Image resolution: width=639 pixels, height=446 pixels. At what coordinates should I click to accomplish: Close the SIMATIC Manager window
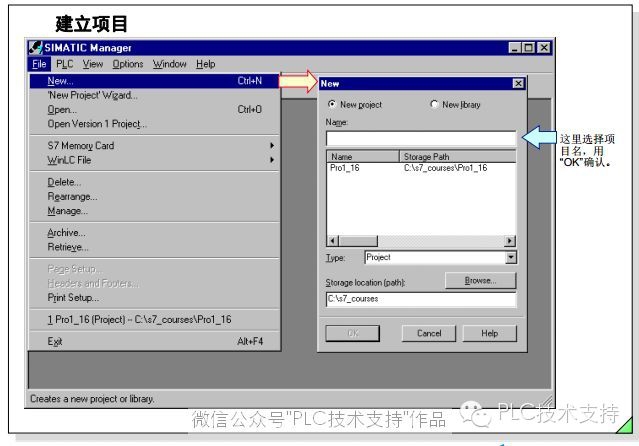point(544,48)
